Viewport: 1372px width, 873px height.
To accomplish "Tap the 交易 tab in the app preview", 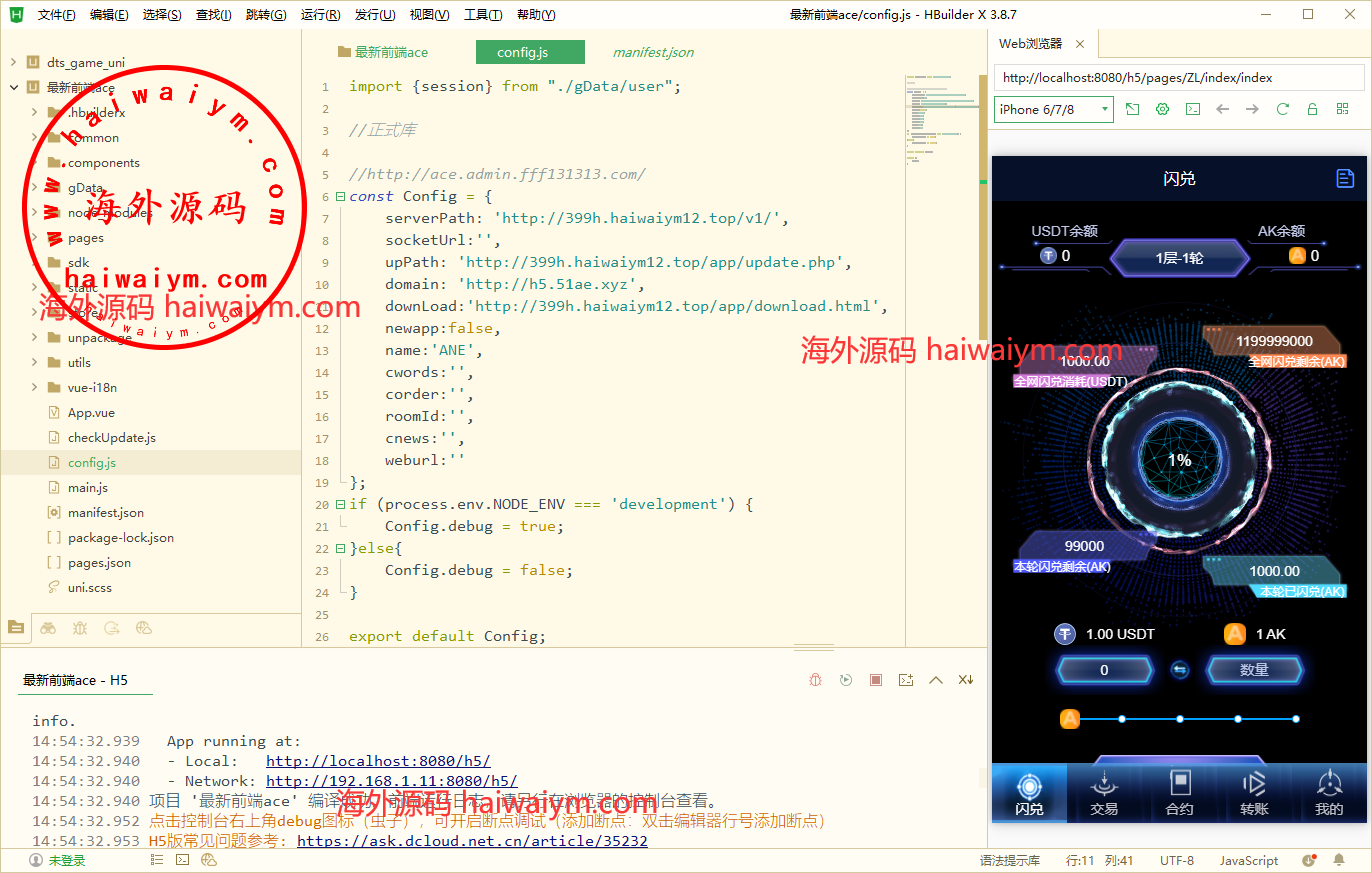I will pos(1104,794).
